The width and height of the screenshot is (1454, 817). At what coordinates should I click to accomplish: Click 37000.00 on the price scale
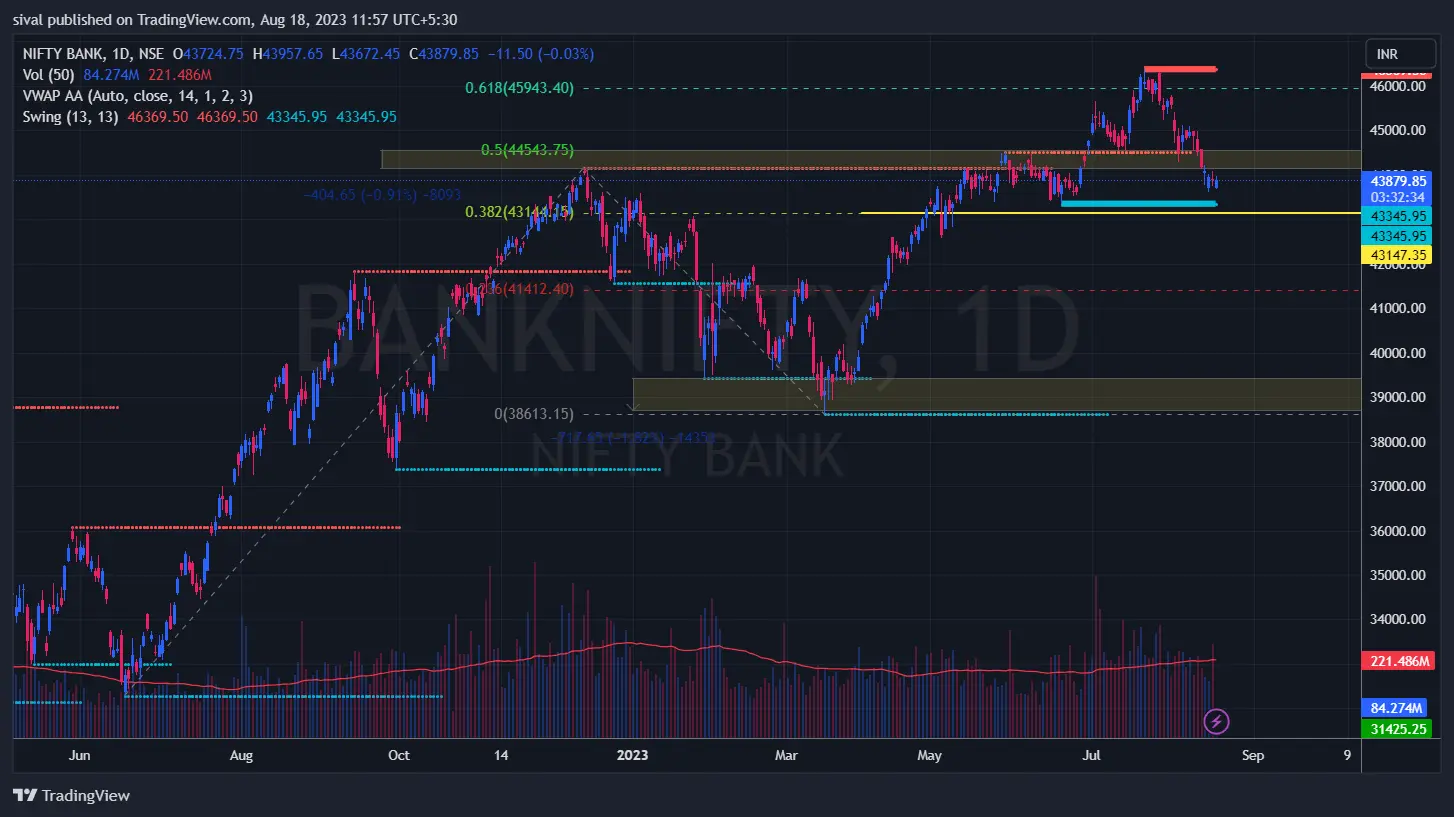pos(1397,487)
